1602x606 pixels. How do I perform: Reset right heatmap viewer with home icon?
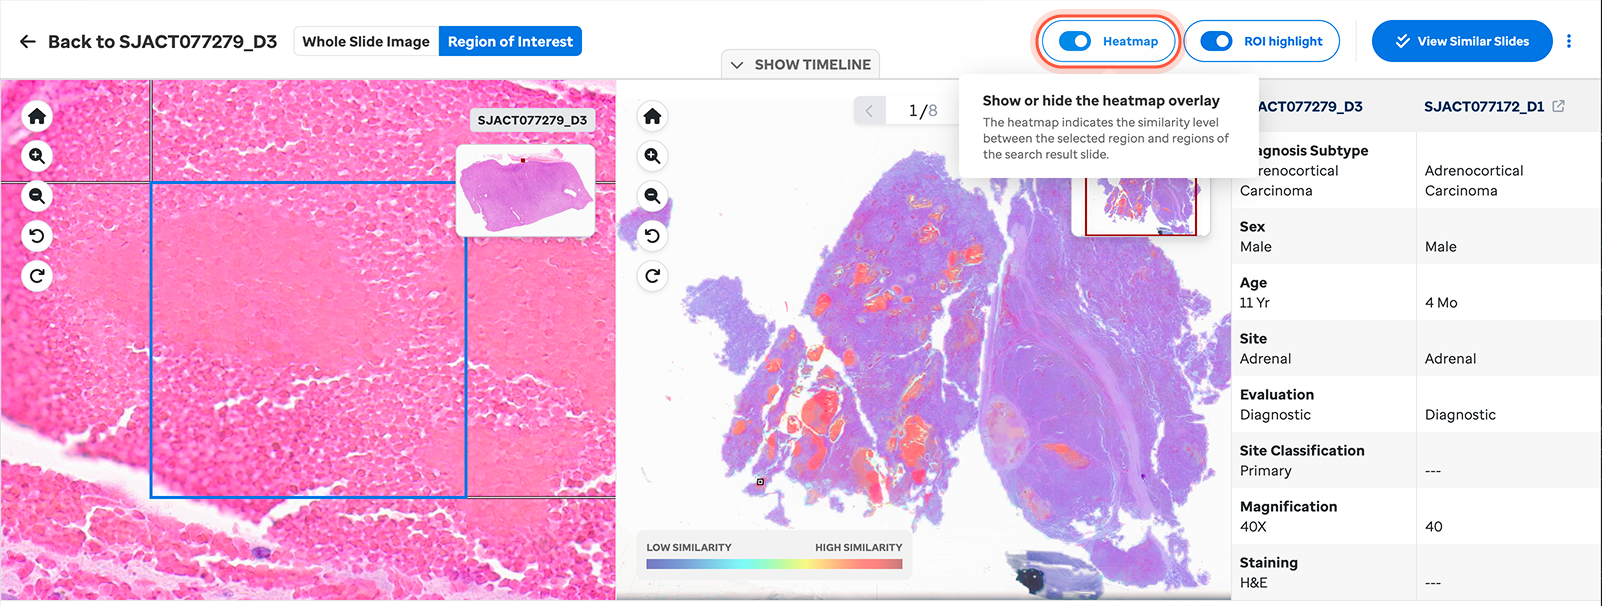(x=653, y=116)
